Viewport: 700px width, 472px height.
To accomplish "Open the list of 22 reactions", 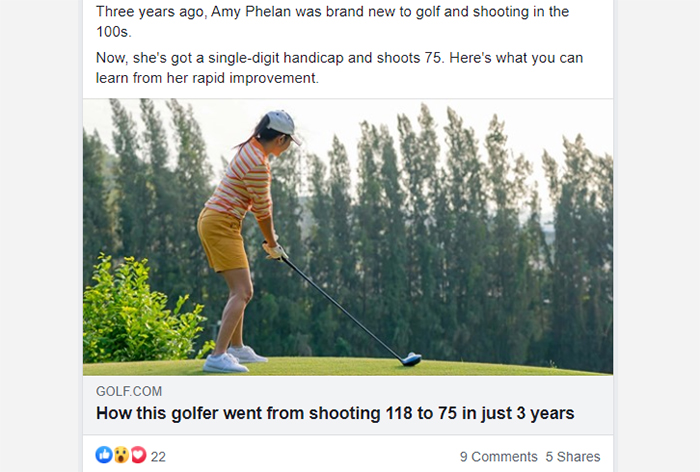I will [x=158, y=456].
